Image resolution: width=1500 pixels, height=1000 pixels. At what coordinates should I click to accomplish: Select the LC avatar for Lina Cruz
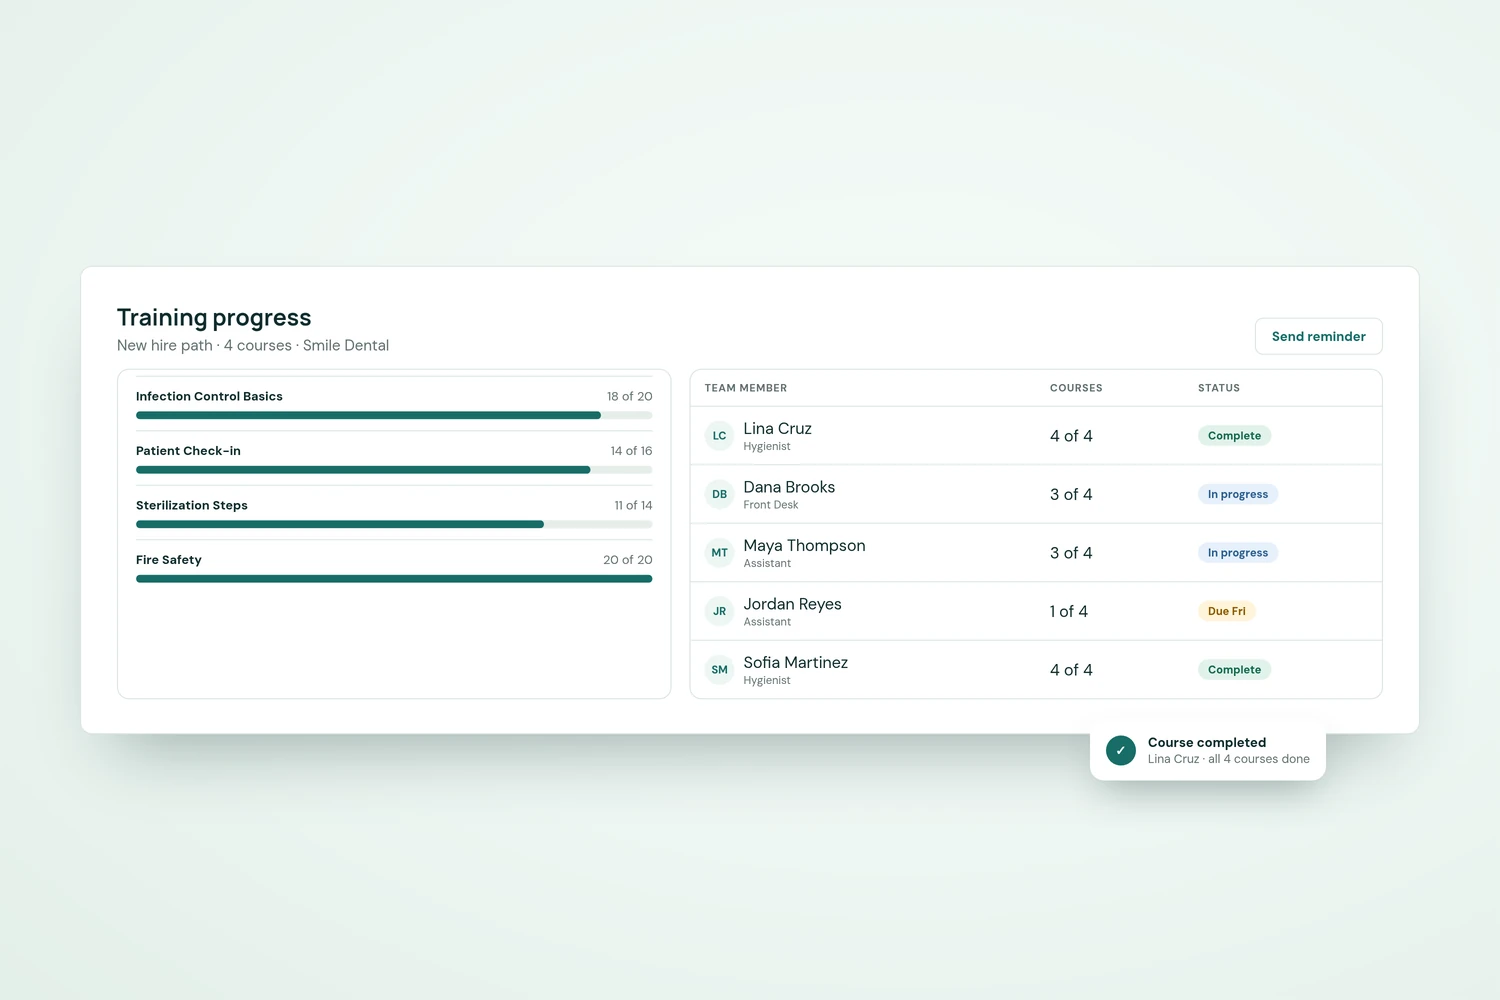click(719, 436)
